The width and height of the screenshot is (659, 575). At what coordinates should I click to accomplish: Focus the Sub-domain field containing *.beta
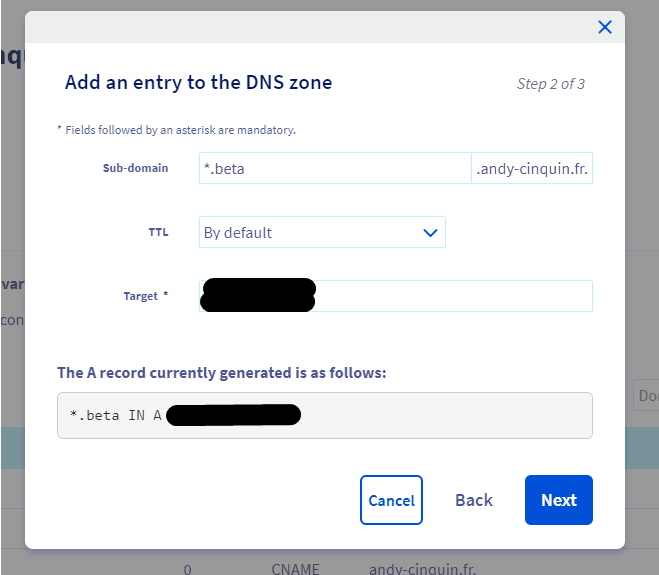pos(335,168)
